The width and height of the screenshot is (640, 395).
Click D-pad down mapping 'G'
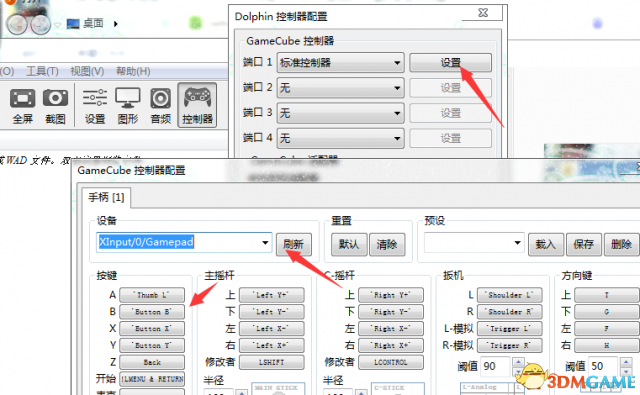607,312
